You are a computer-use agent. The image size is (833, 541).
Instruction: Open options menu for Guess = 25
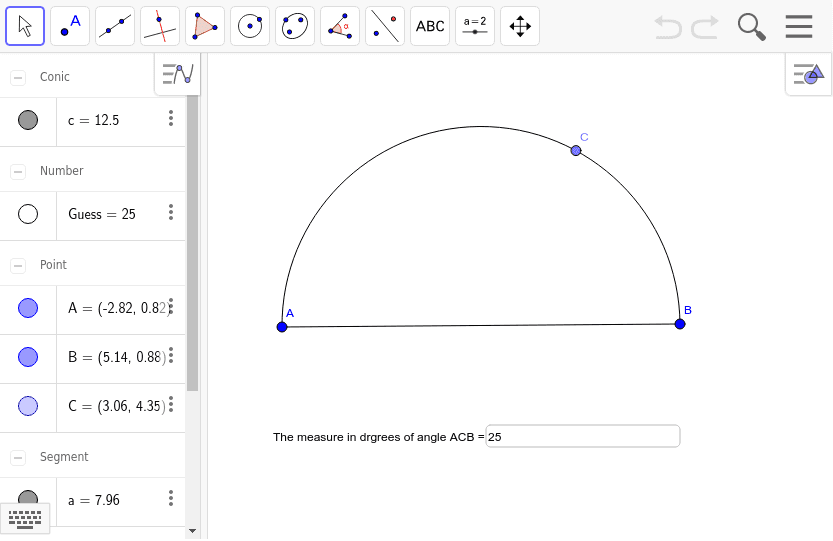(171, 212)
